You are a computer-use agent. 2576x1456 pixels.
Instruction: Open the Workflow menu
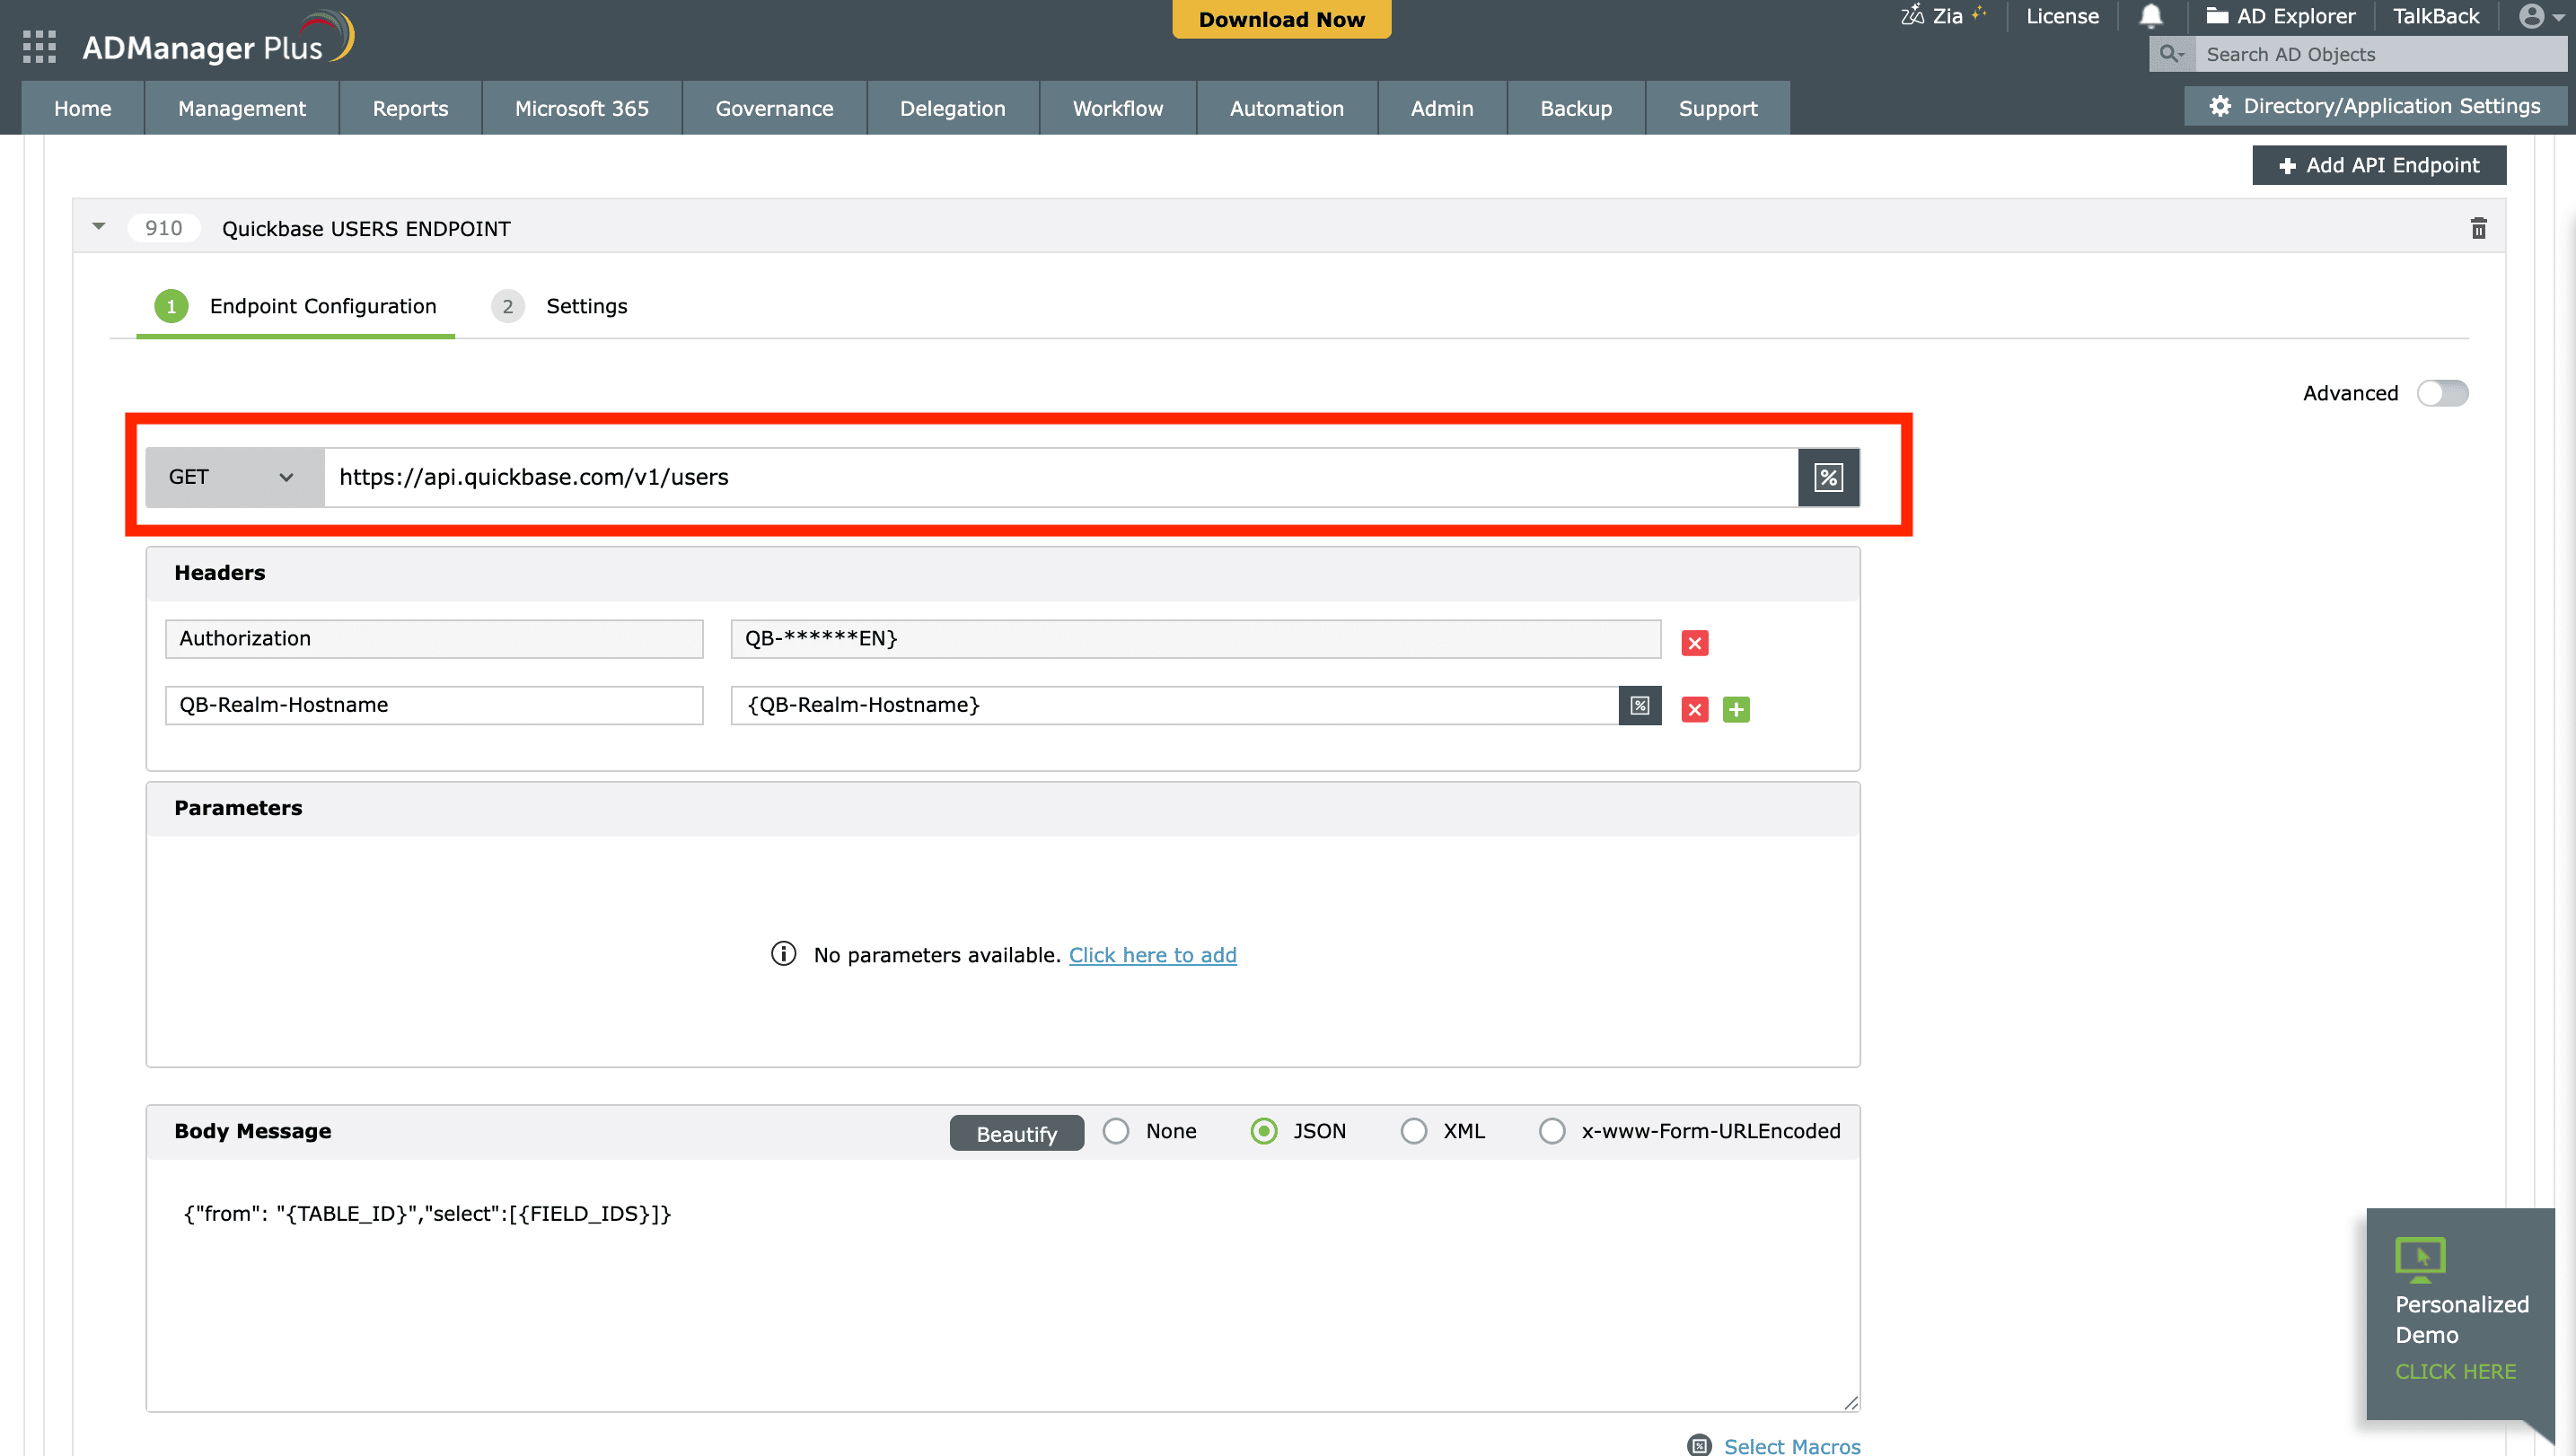tap(1117, 108)
